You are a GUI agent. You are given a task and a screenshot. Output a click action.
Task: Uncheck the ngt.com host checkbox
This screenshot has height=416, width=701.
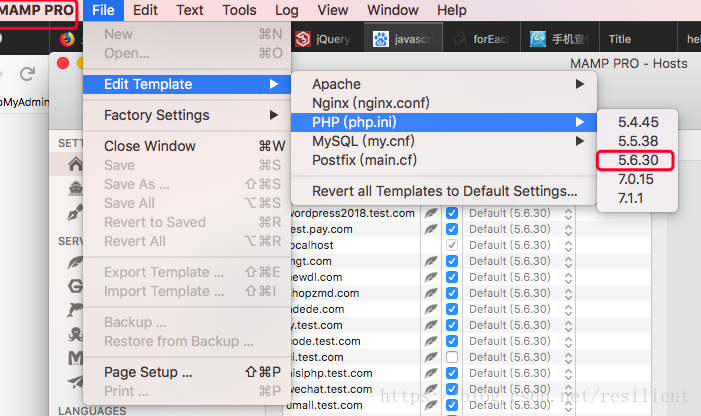452,261
